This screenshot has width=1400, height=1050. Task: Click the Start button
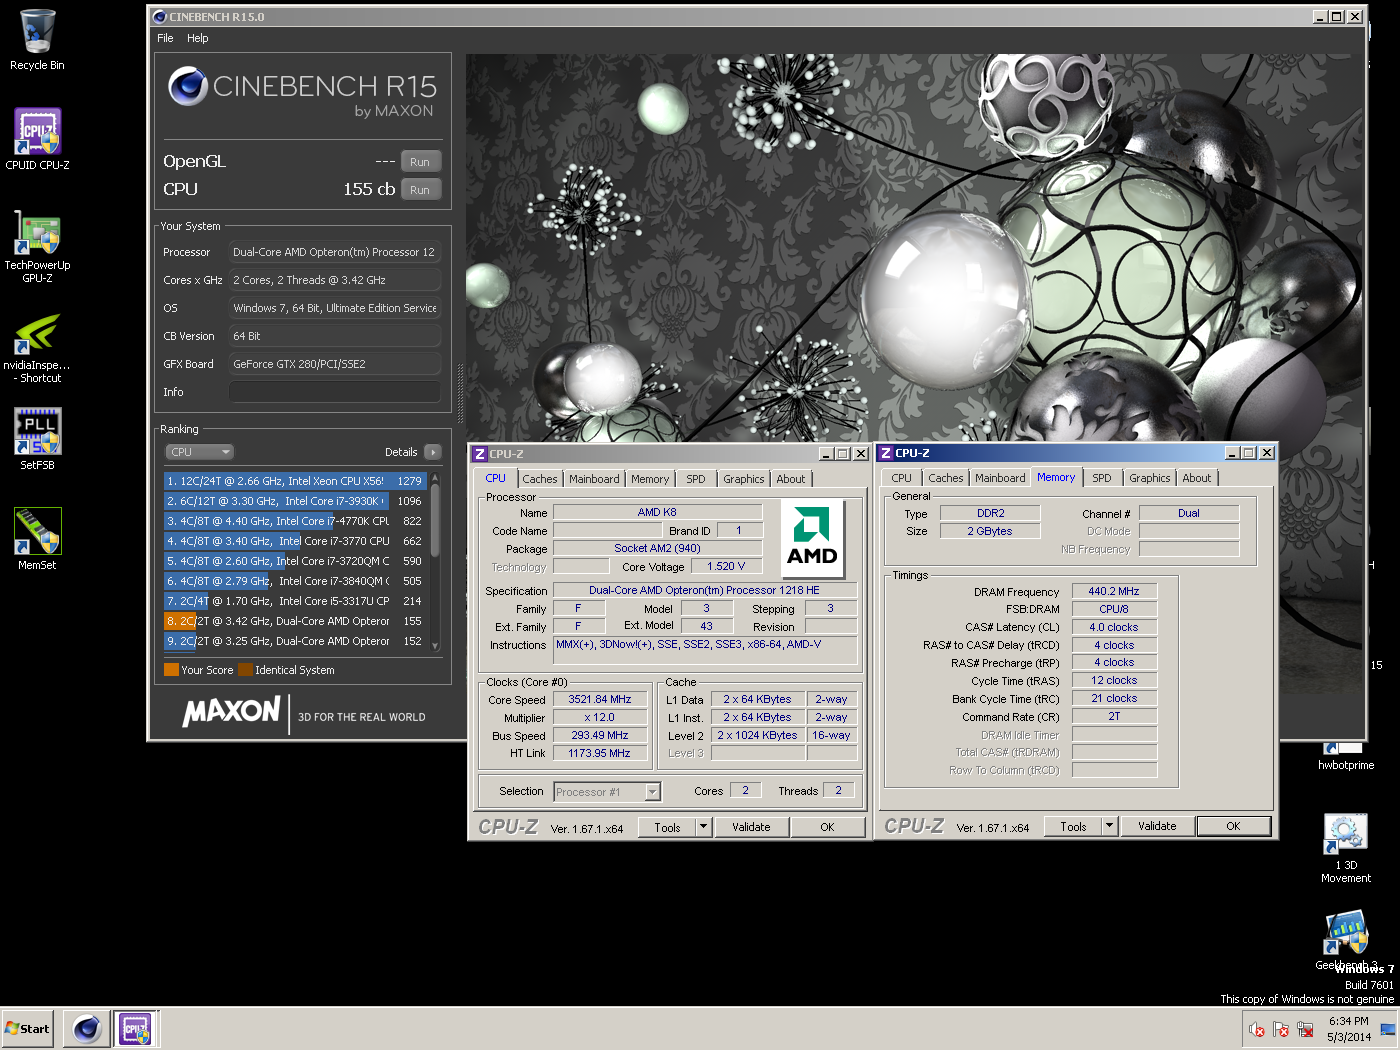click(27, 1029)
